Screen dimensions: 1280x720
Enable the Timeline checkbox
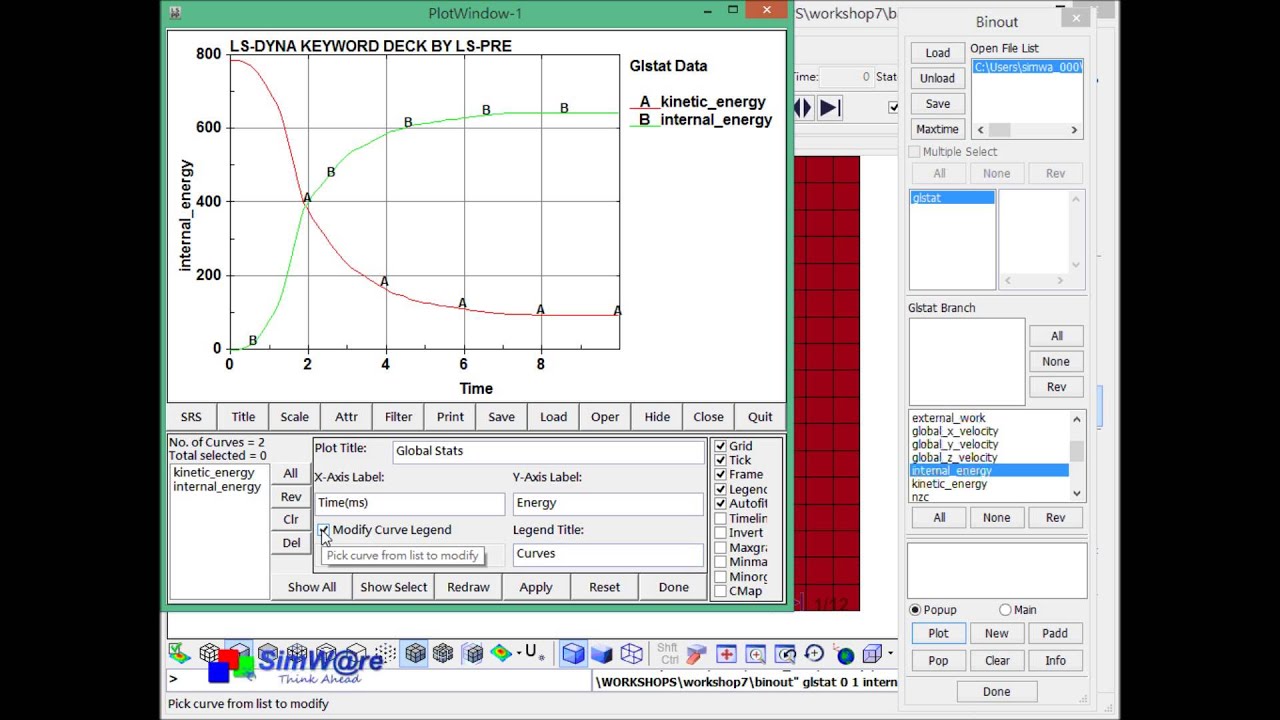720,518
